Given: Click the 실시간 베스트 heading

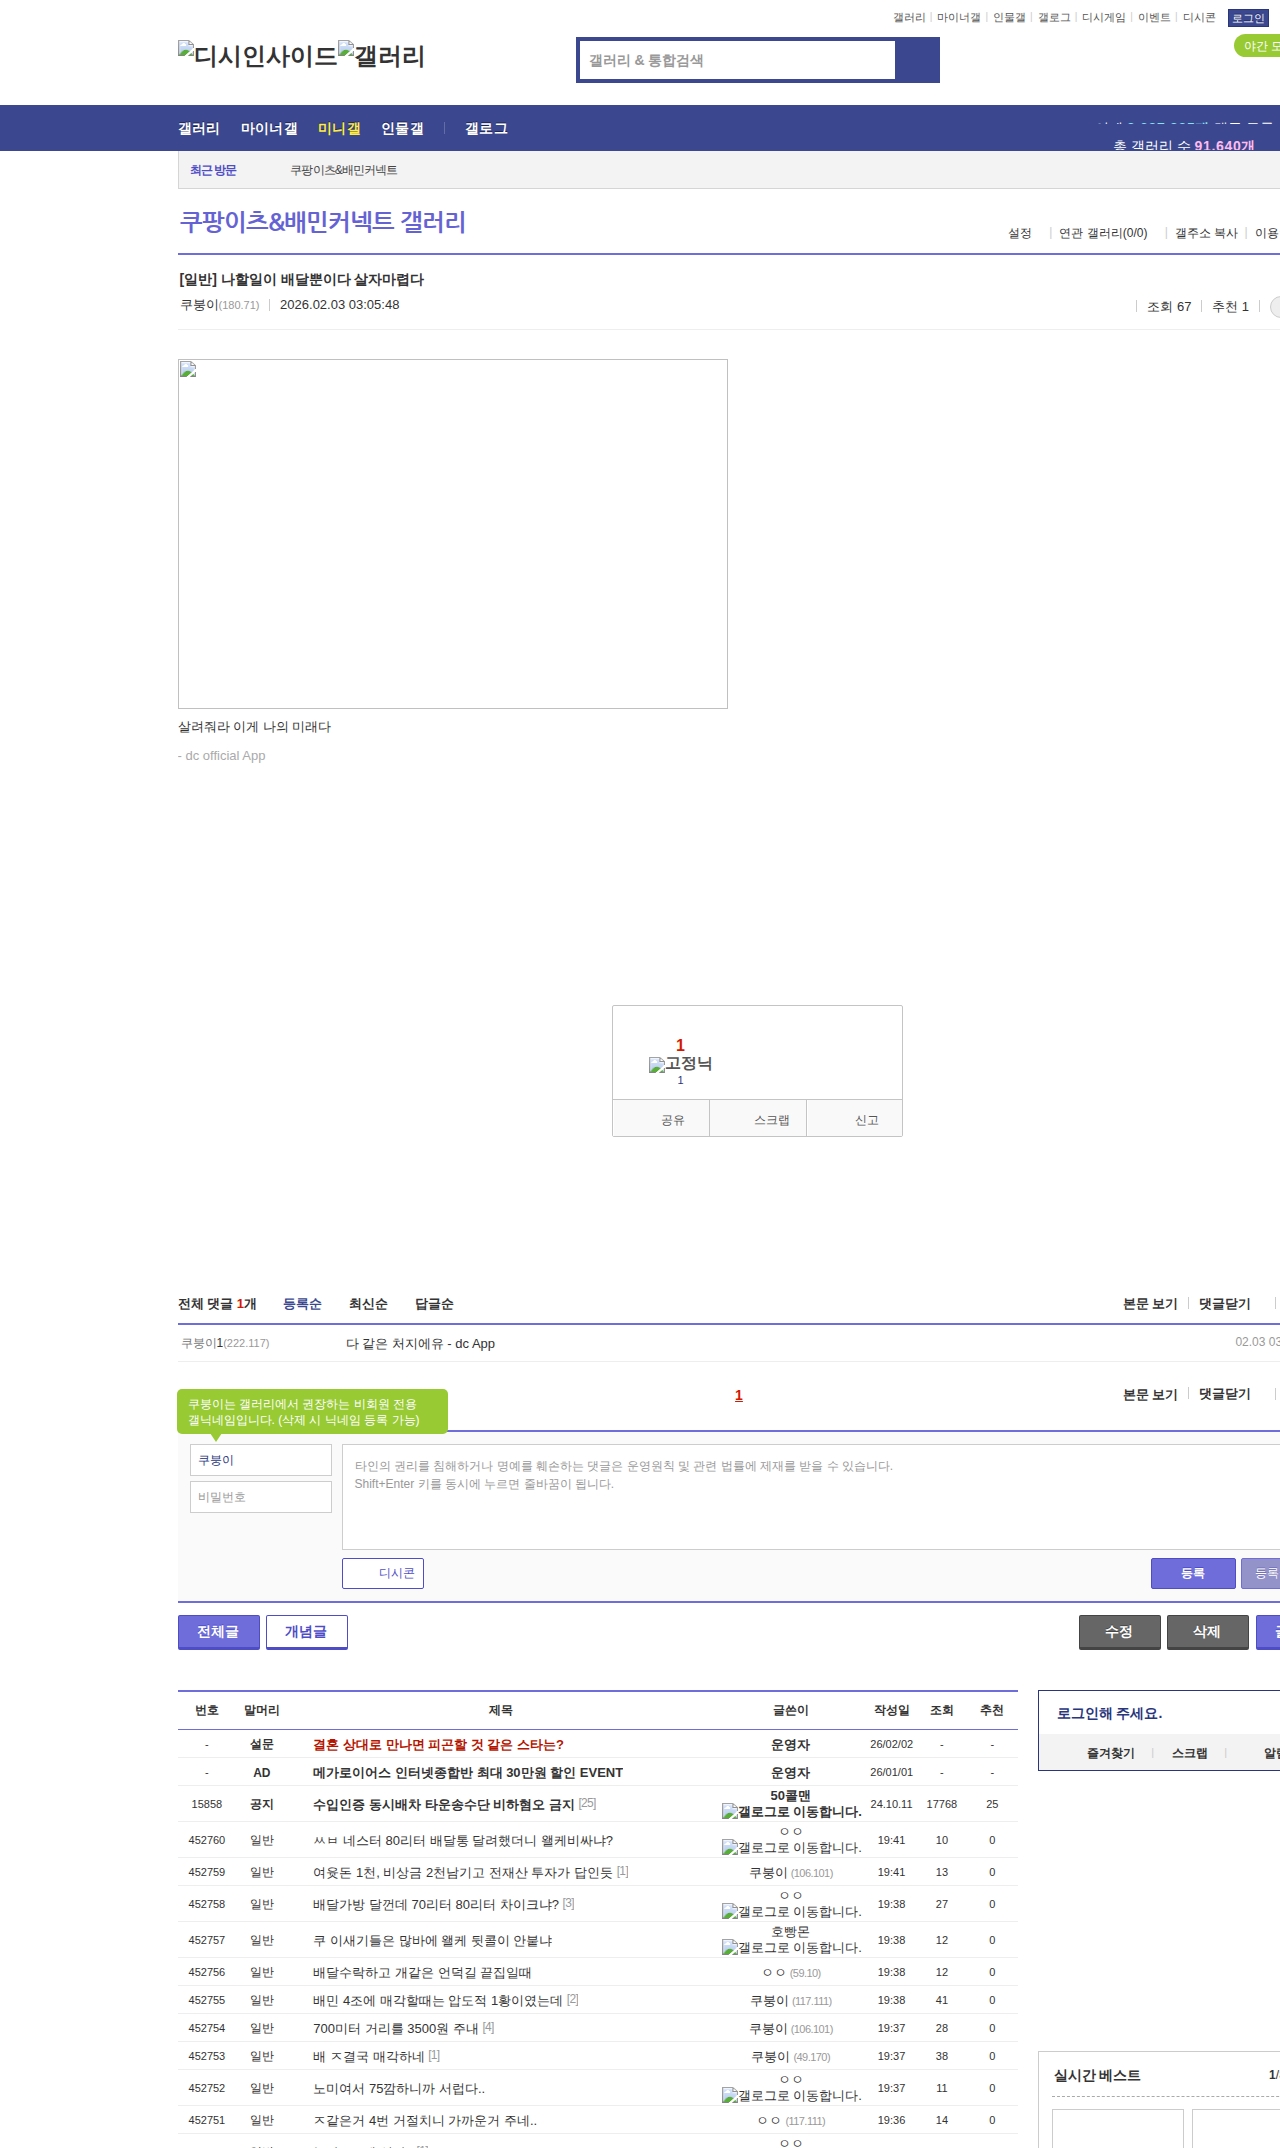Looking at the screenshot, I should [1097, 2075].
